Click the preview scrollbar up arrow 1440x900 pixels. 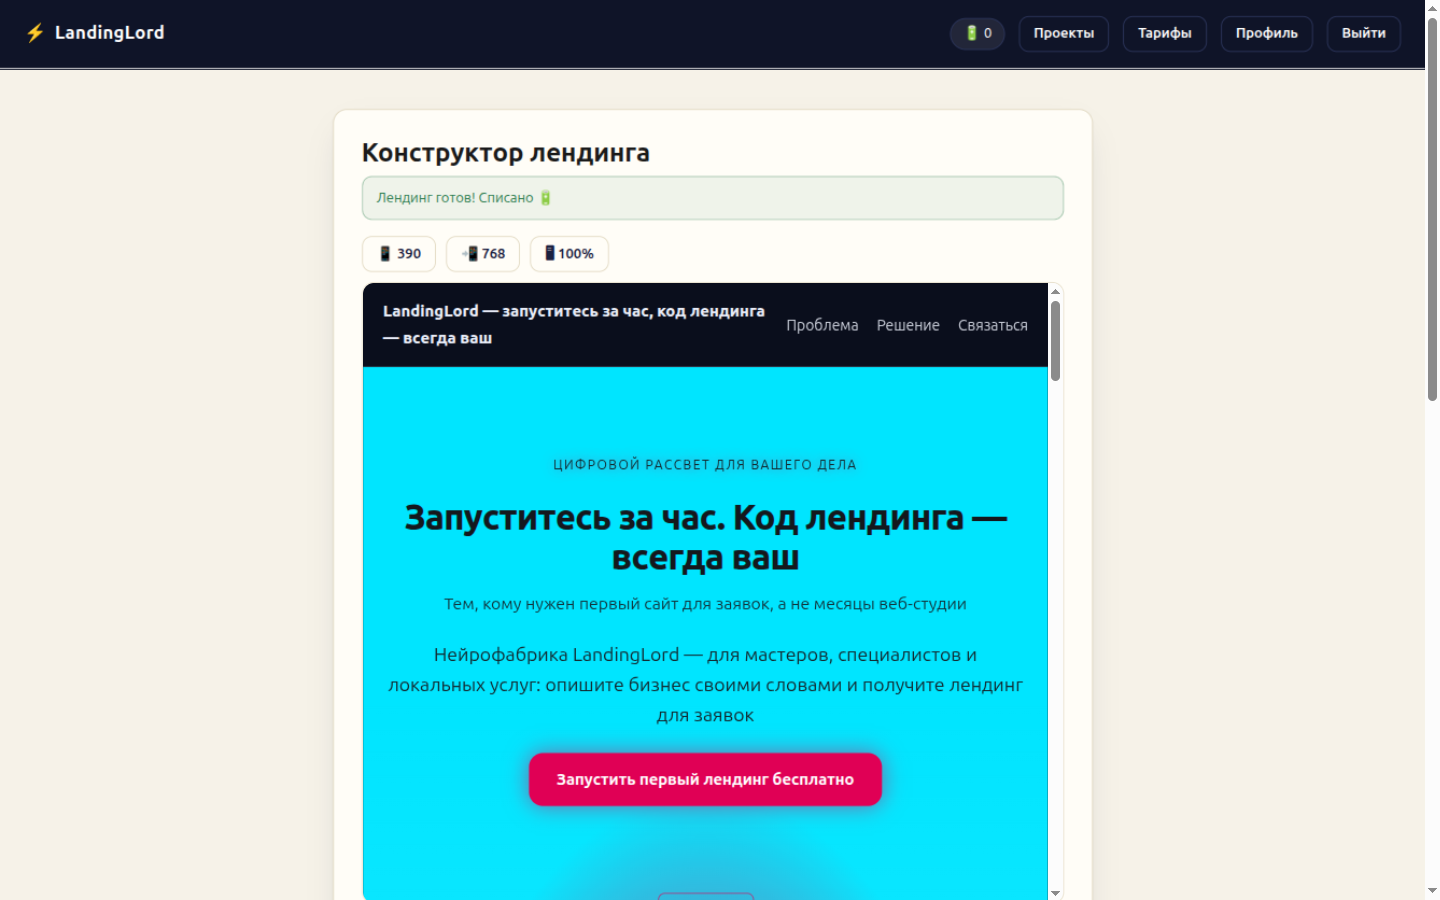[x=1055, y=291]
